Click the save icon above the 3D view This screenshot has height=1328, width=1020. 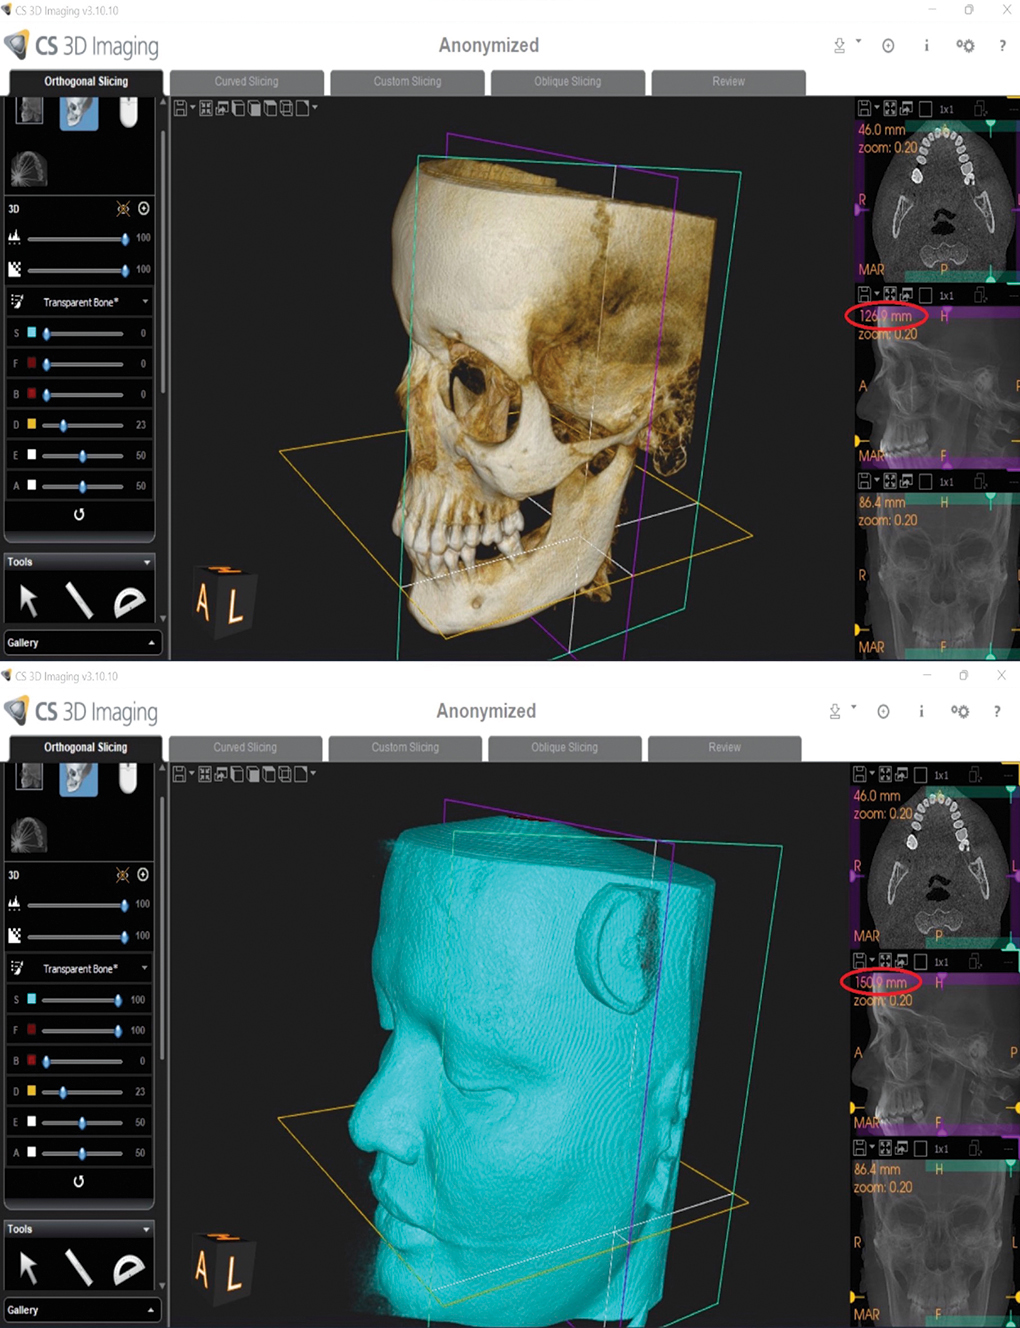coord(180,108)
